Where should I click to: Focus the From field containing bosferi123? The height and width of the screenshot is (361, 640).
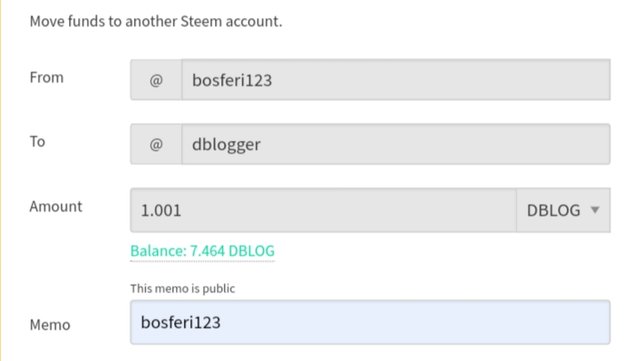click(x=396, y=80)
